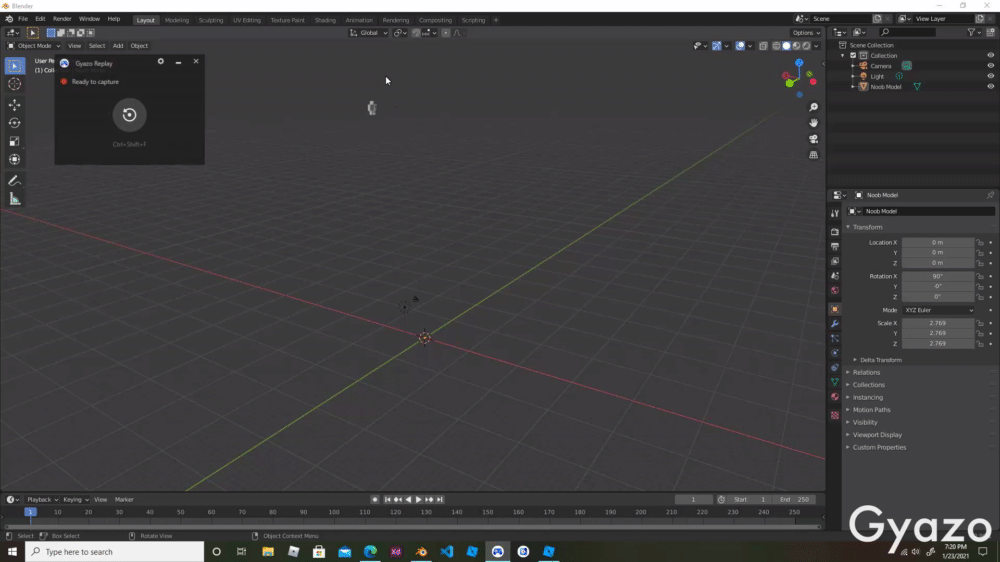Expand the Relations panel
Image resolution: width=1000 pixels, height=562 pixels.
866,372
